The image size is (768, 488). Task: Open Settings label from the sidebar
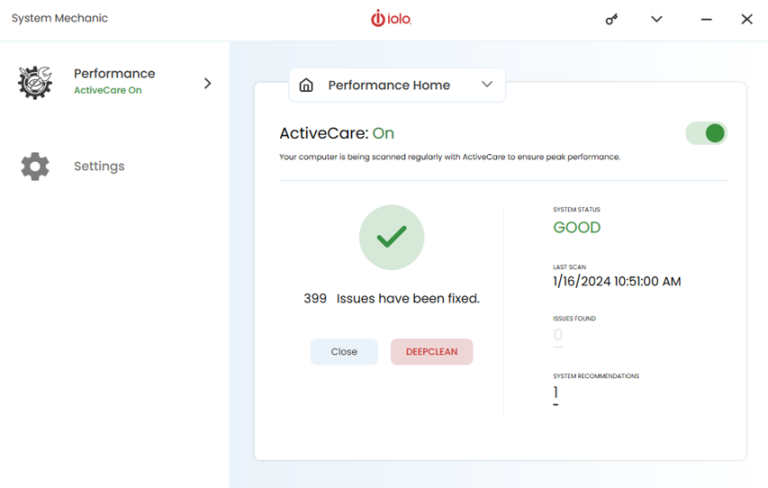99,166
